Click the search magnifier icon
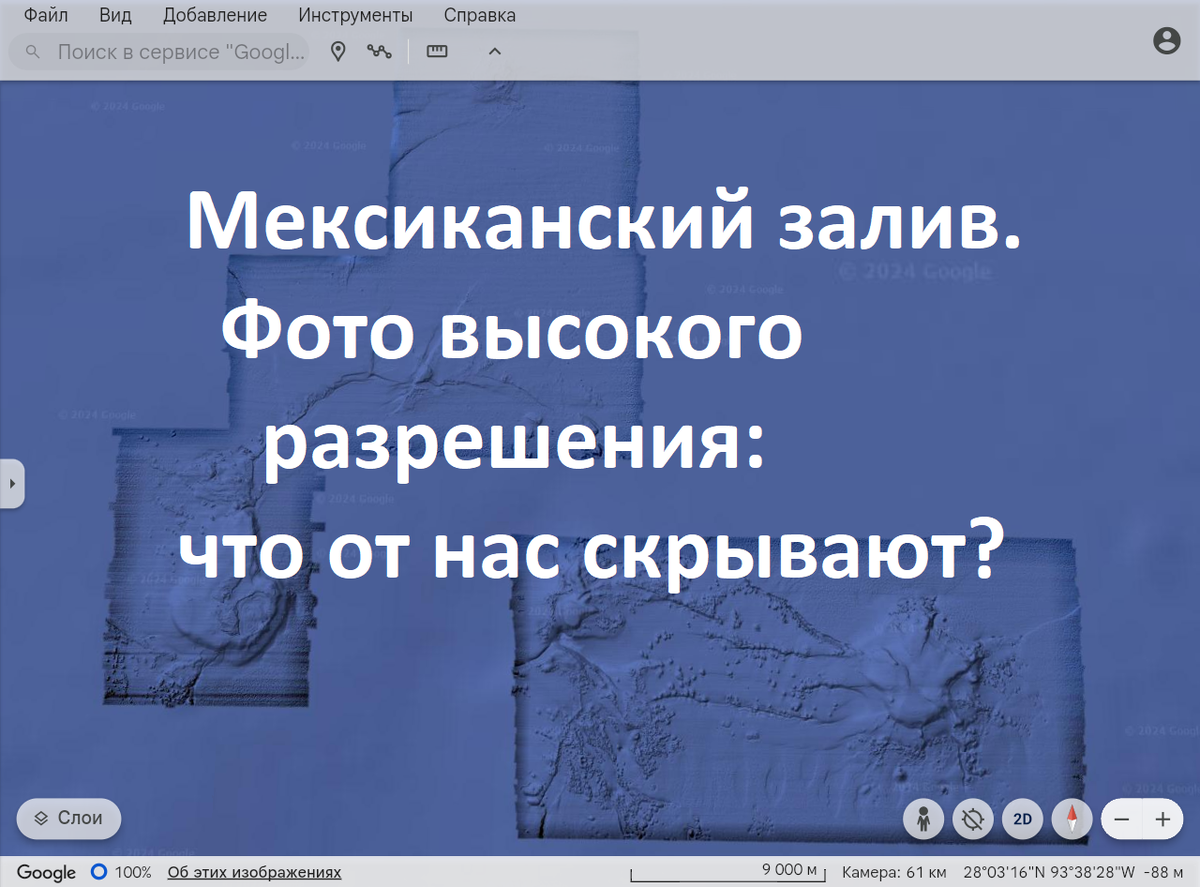Image resolution: width=1200 pixels, height=887 pixels. (x=32, y=51)
